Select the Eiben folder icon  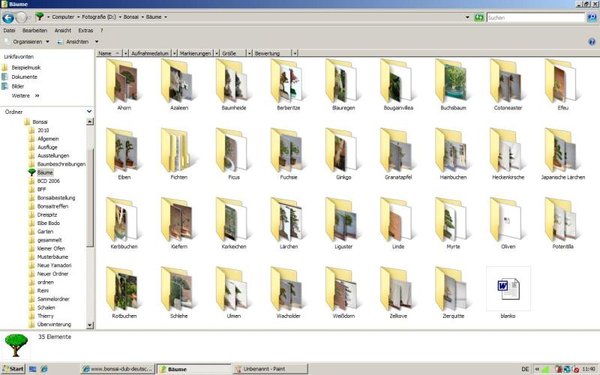(x=123, y=151)
